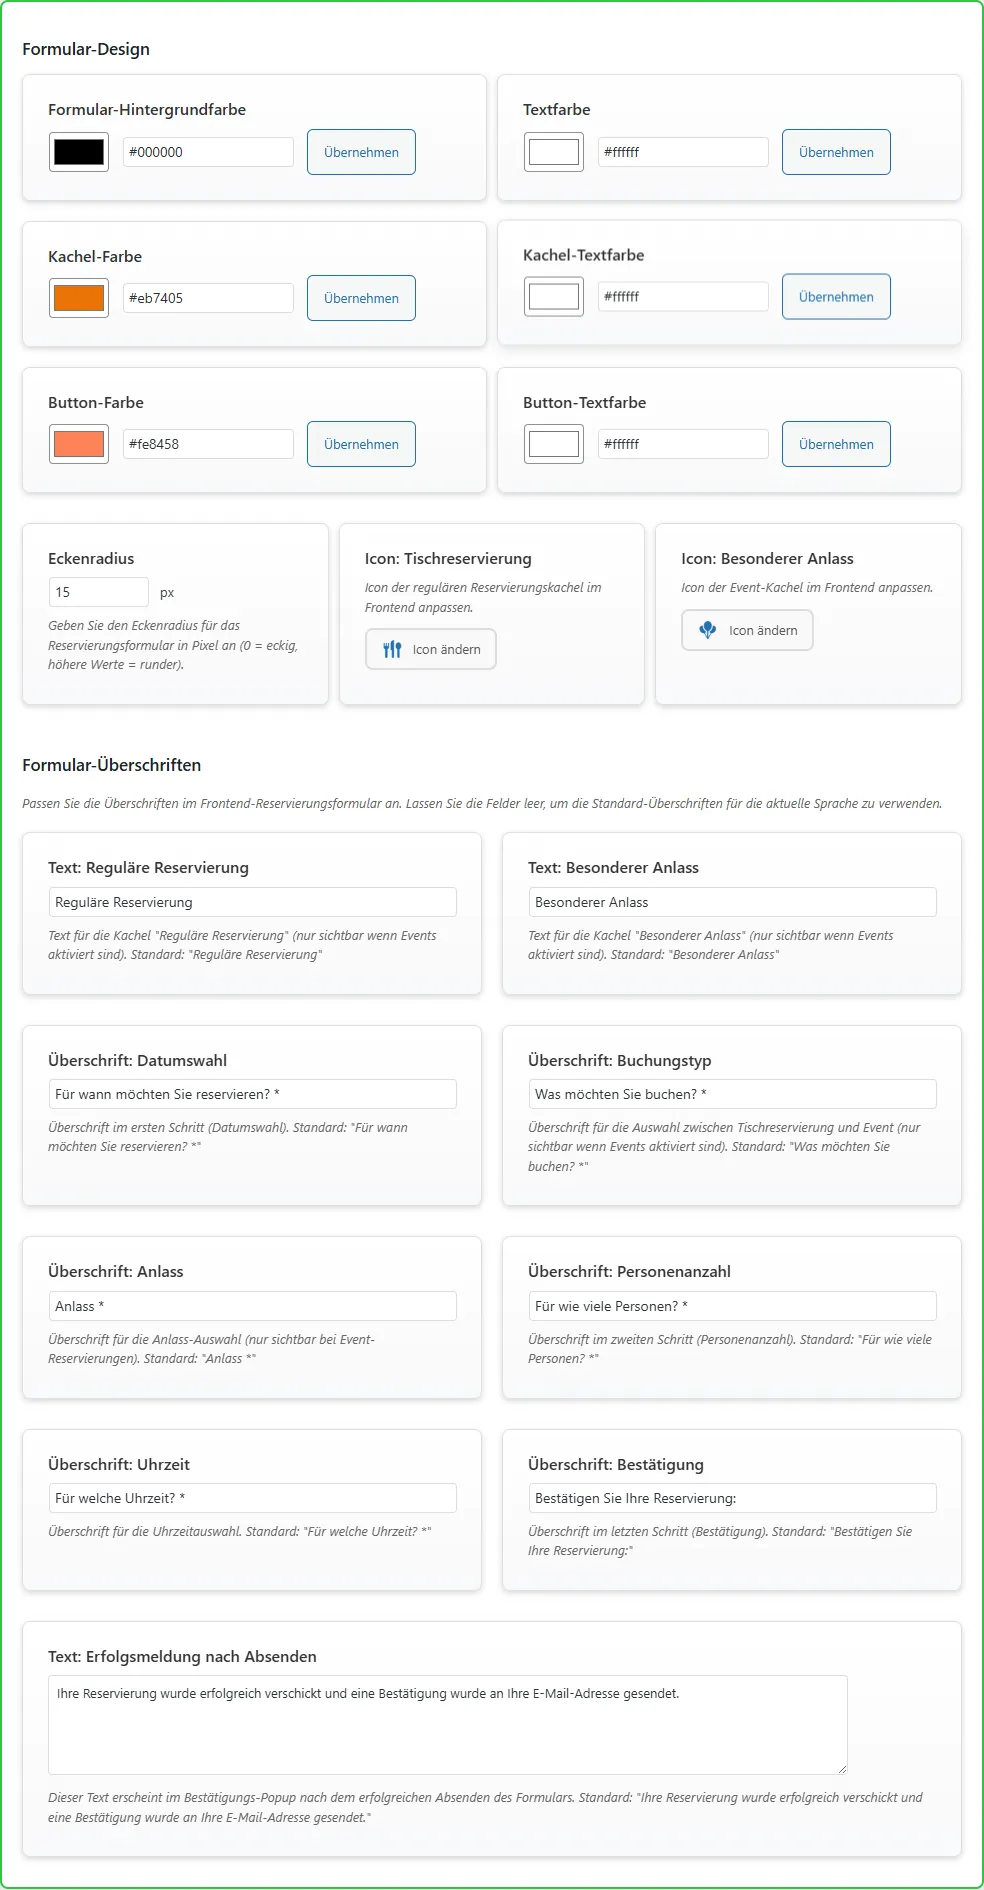Pick the coral Button-Farbe swatch
The width and height of the screenshot is (984, 1890).
pyautogui.click(x=79, y=444)
